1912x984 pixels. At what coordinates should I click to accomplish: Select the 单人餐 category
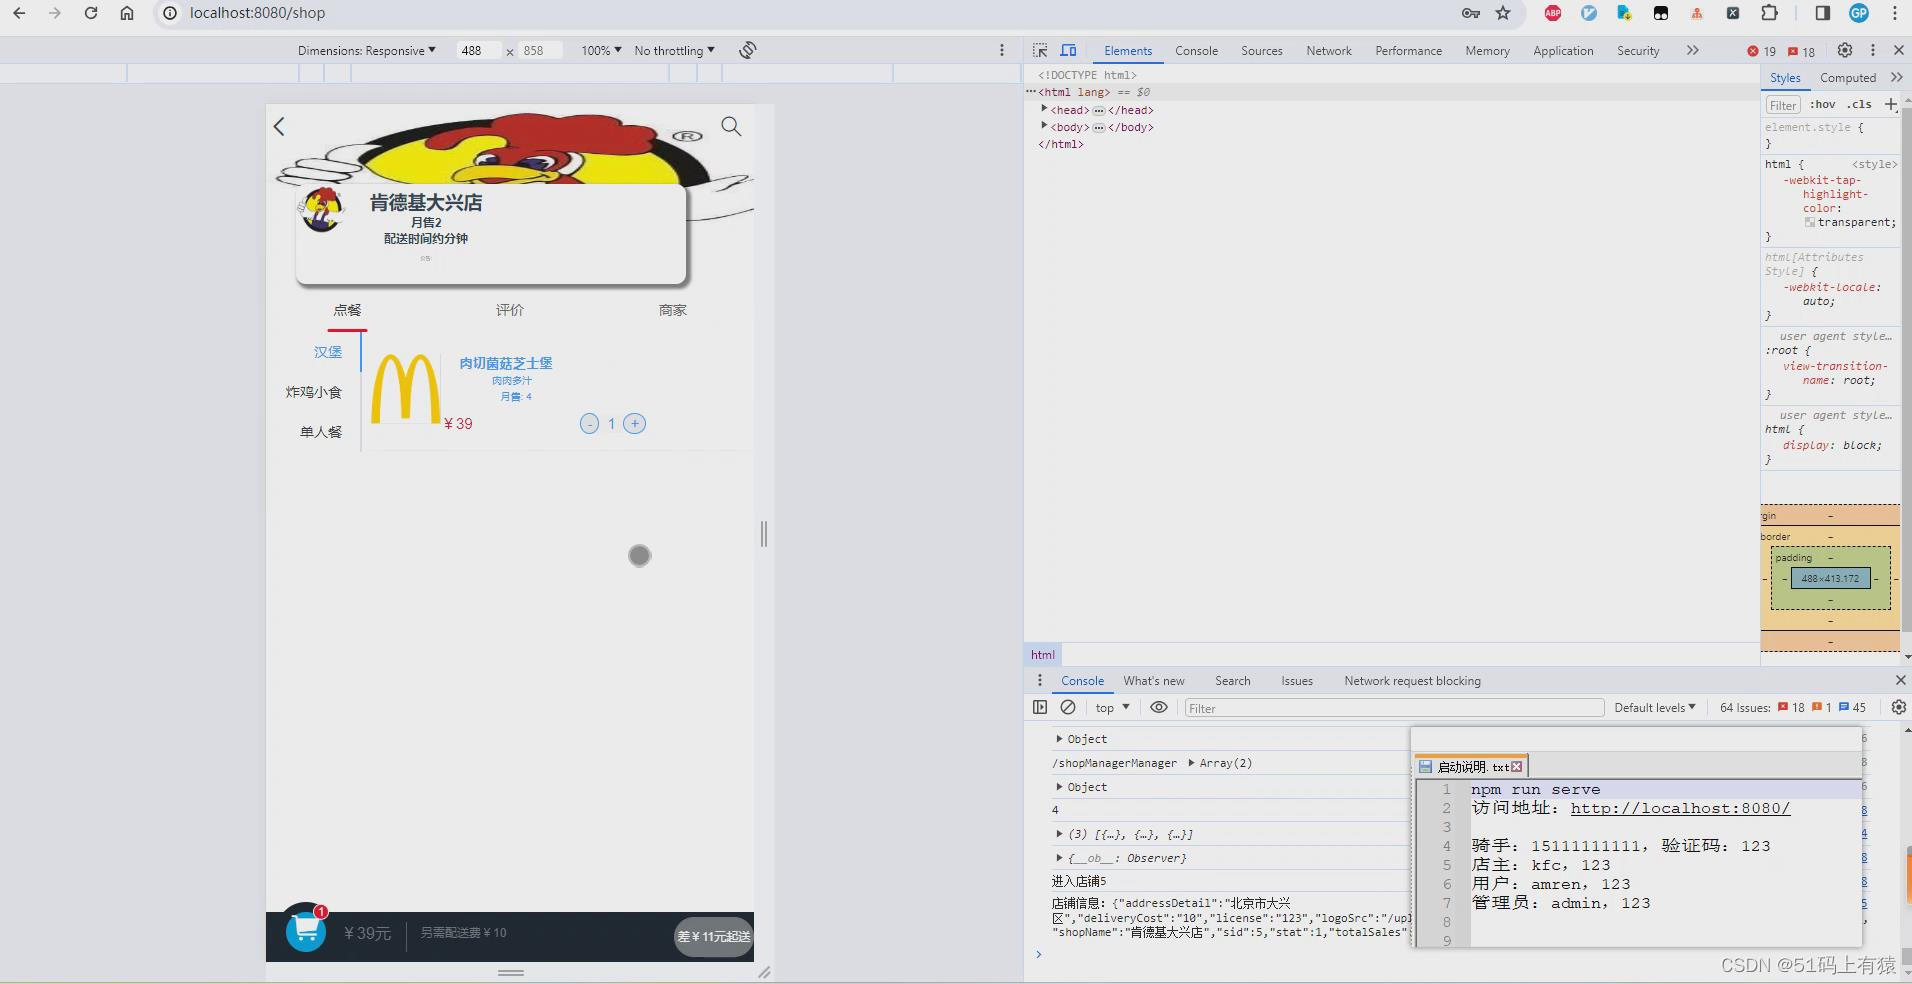(321, 432)
